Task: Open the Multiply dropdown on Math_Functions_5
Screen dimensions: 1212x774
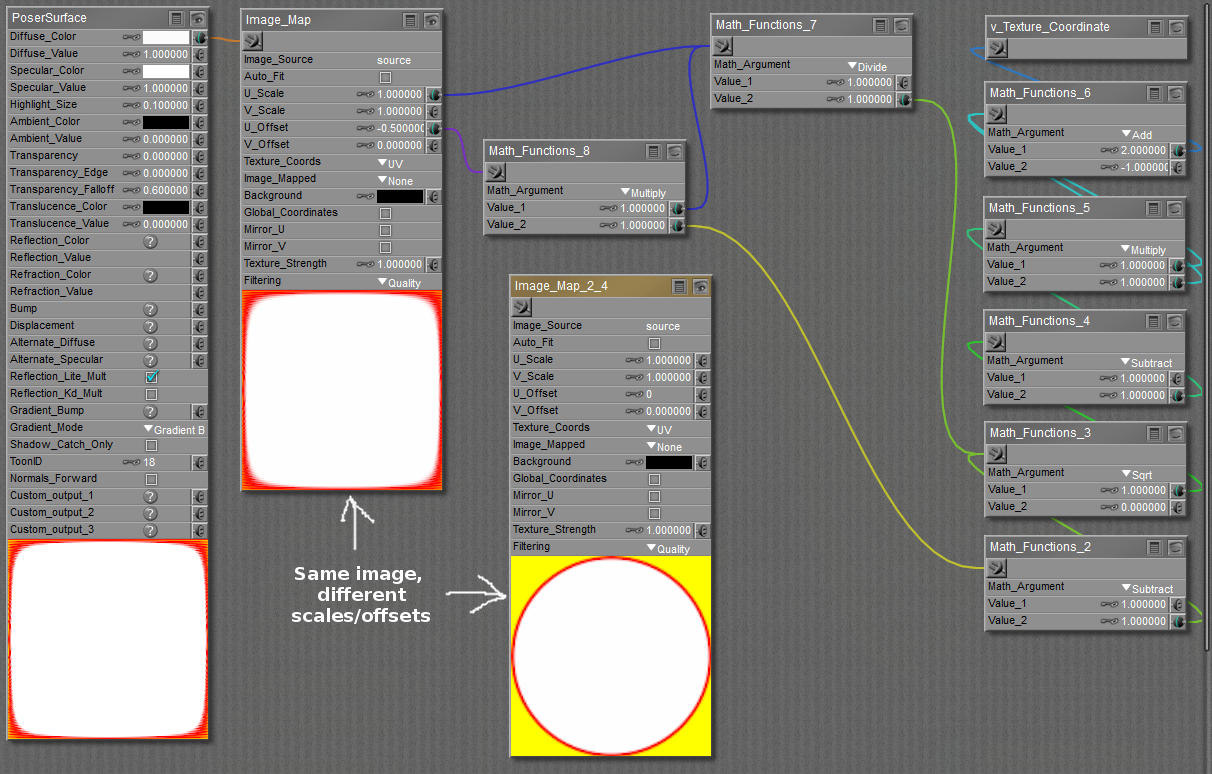Action: click(1143, 249)
